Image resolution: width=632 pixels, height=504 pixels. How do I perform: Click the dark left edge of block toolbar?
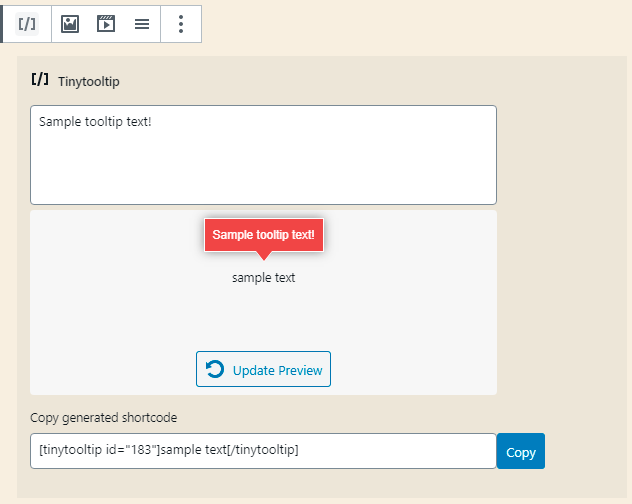point(2,24)
